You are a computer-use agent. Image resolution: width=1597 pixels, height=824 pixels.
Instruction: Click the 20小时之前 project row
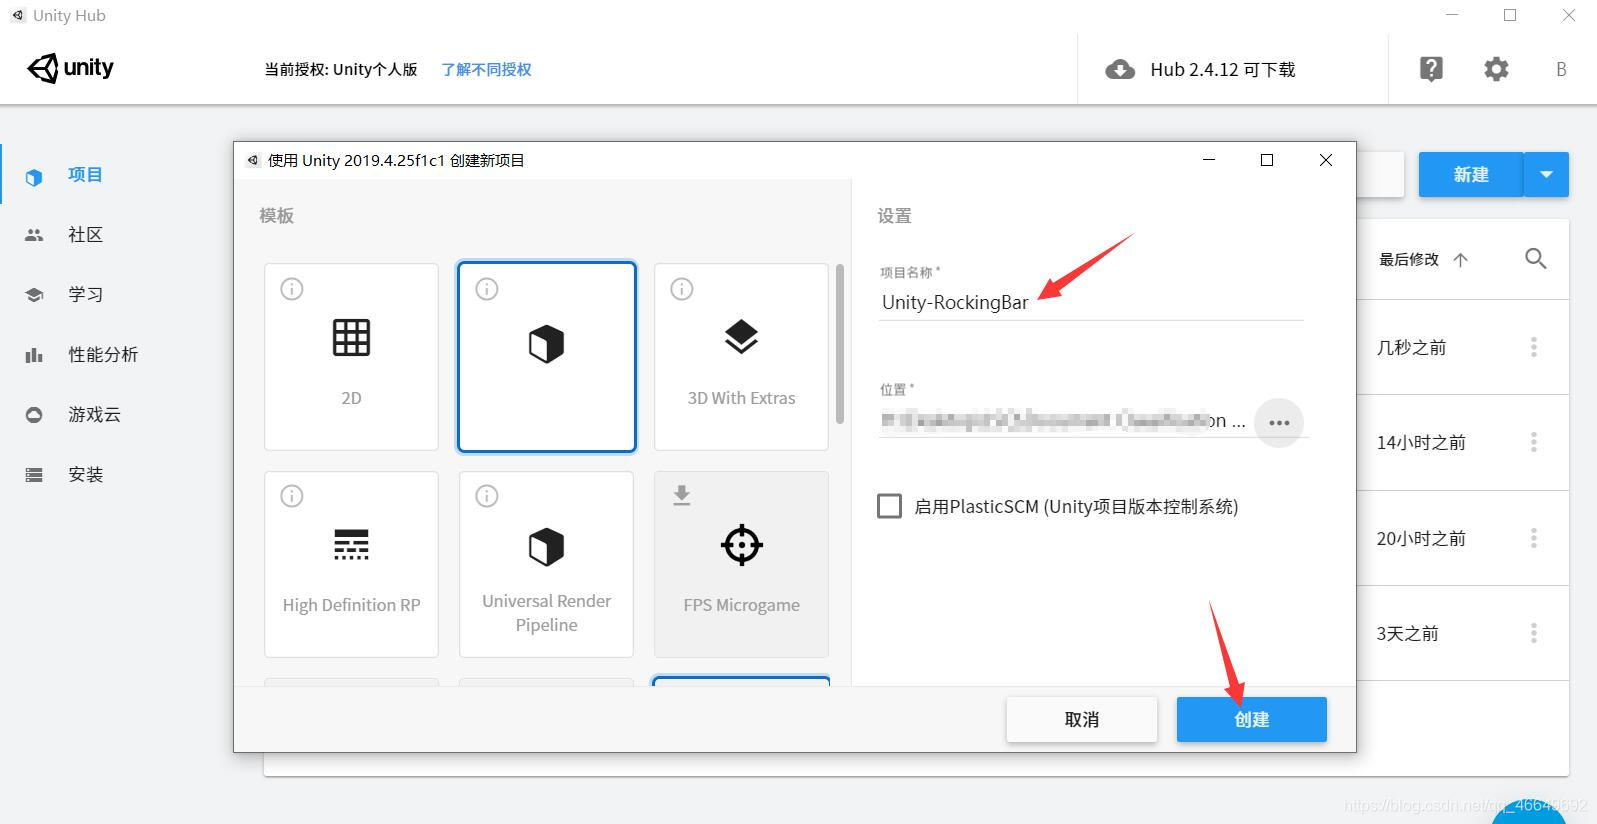(1463, 538)
